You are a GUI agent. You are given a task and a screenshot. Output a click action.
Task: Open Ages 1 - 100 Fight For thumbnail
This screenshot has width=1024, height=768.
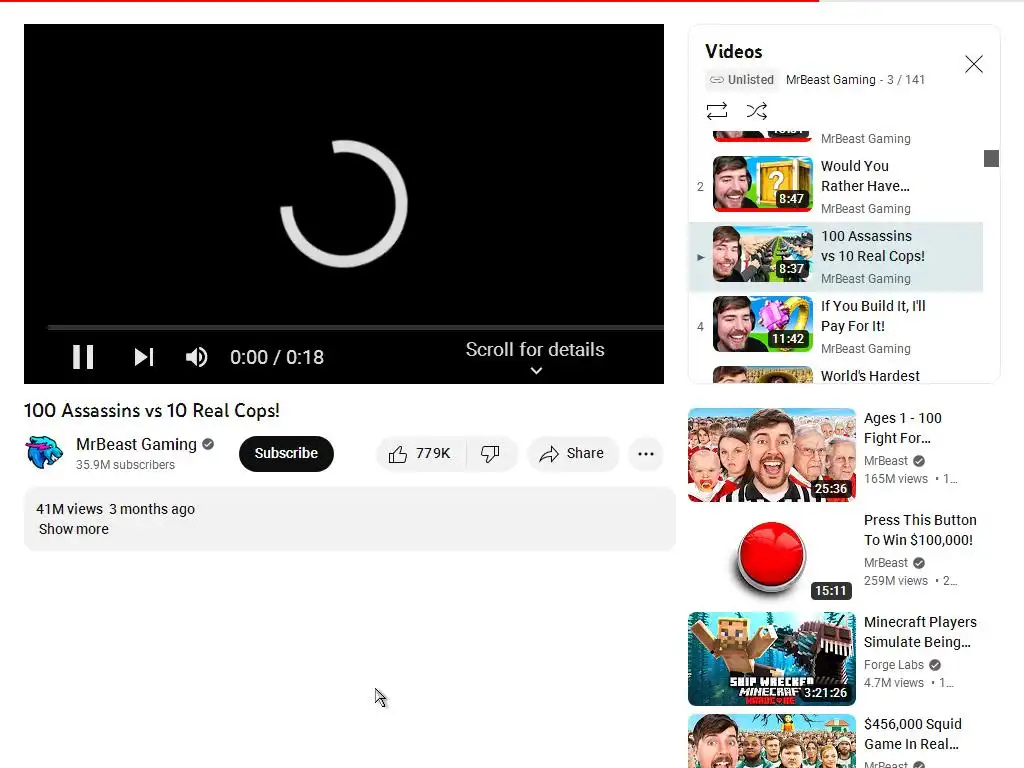(x=771, y=455)
